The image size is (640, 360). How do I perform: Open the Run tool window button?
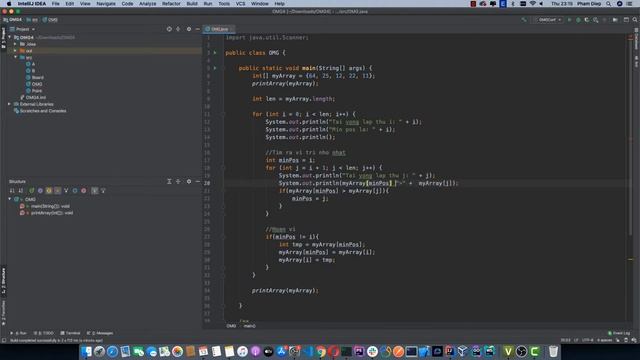pos(18,333)
